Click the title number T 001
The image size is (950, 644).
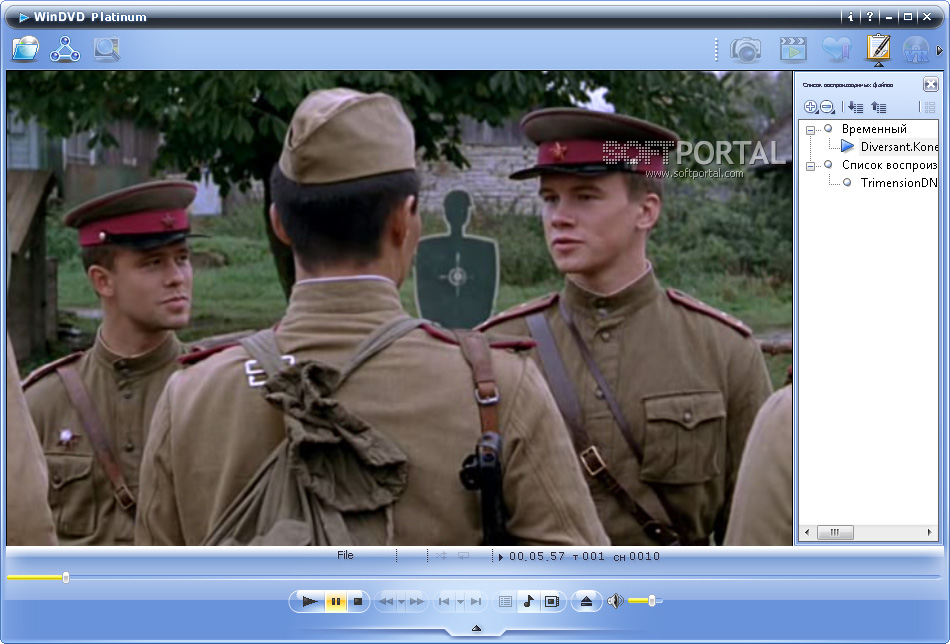click(x=588, y=556)
